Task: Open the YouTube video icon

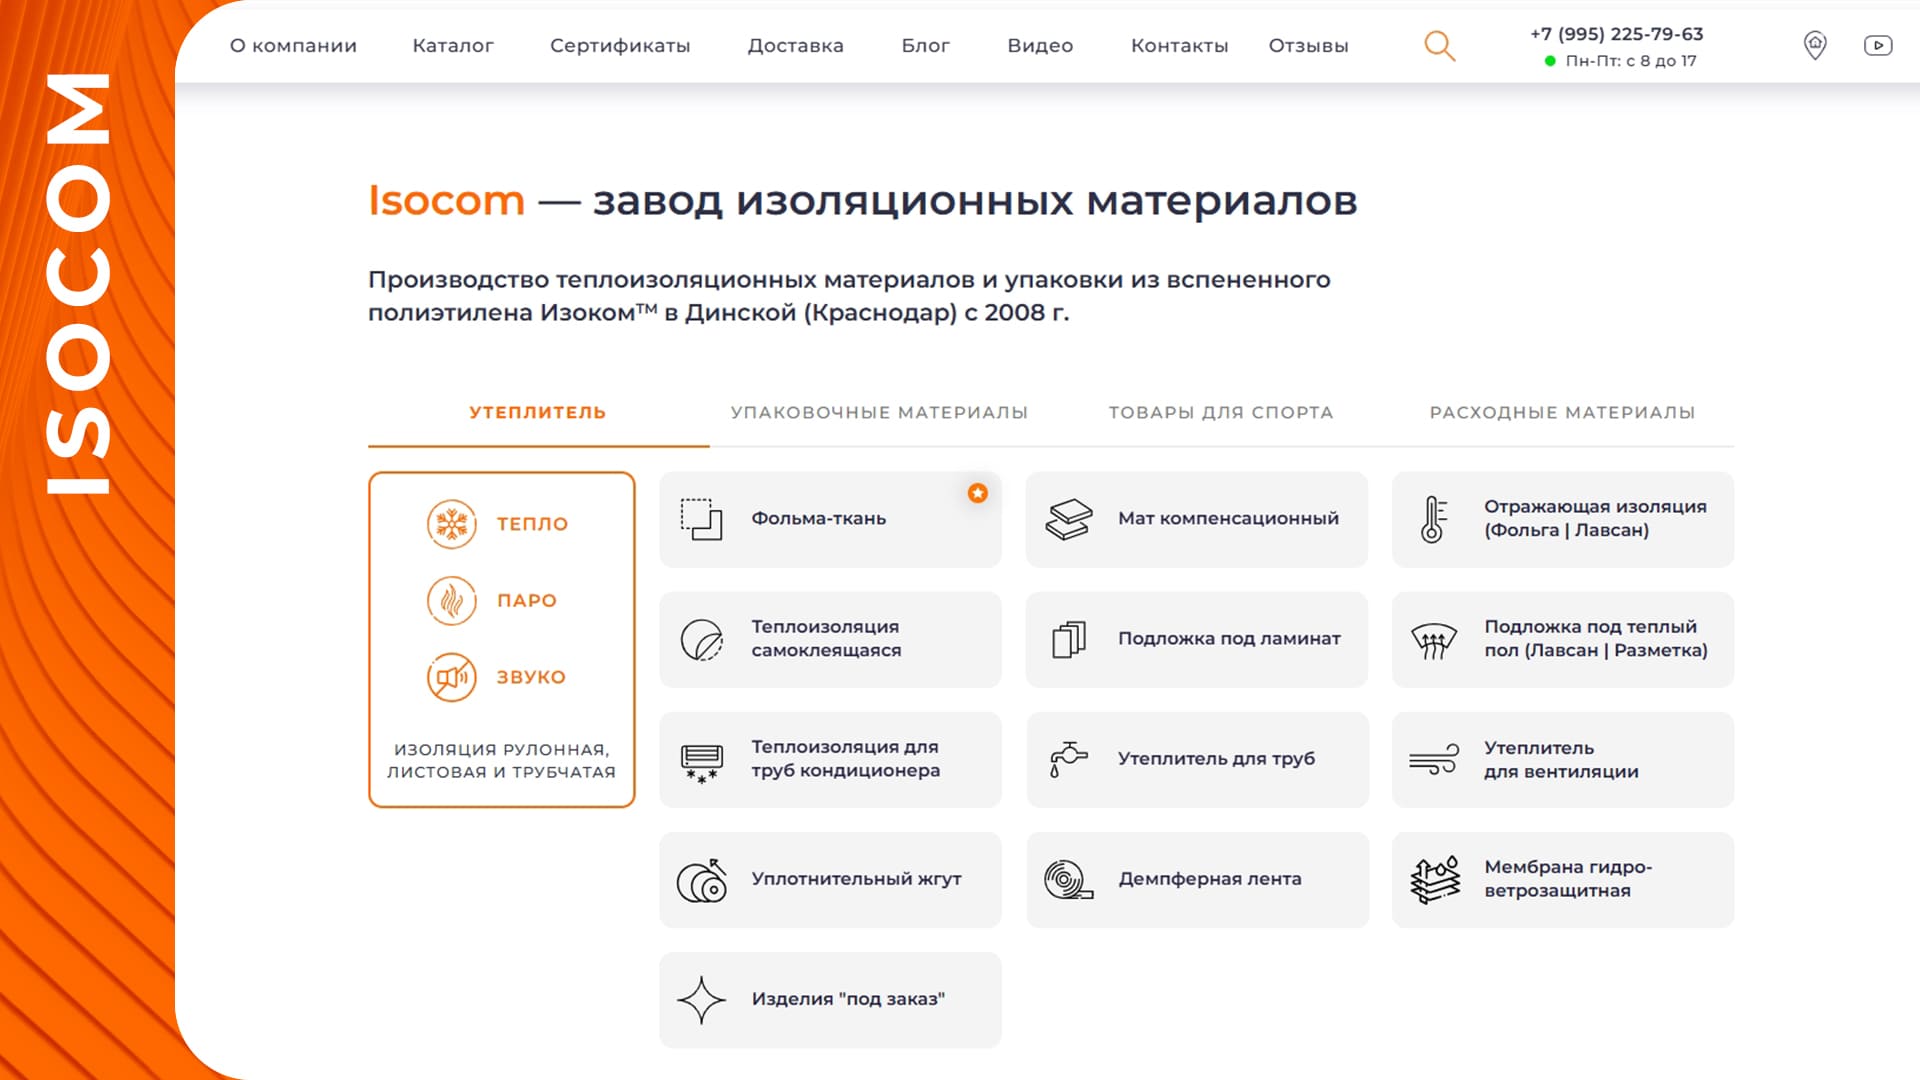Action: 1878,45
